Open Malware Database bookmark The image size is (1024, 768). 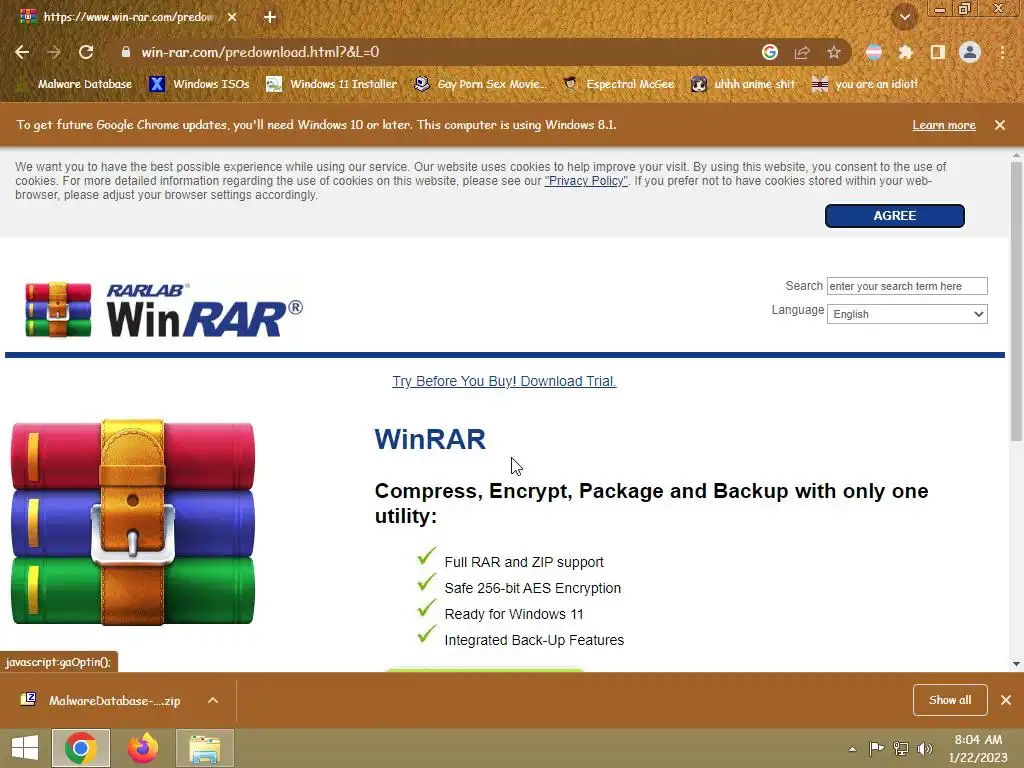74,84
